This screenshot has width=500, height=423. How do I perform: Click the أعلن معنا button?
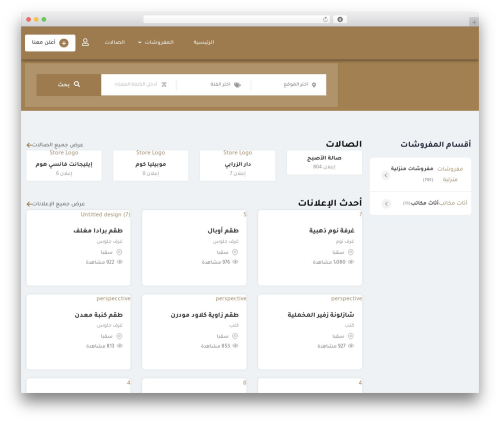coord(50,43)
